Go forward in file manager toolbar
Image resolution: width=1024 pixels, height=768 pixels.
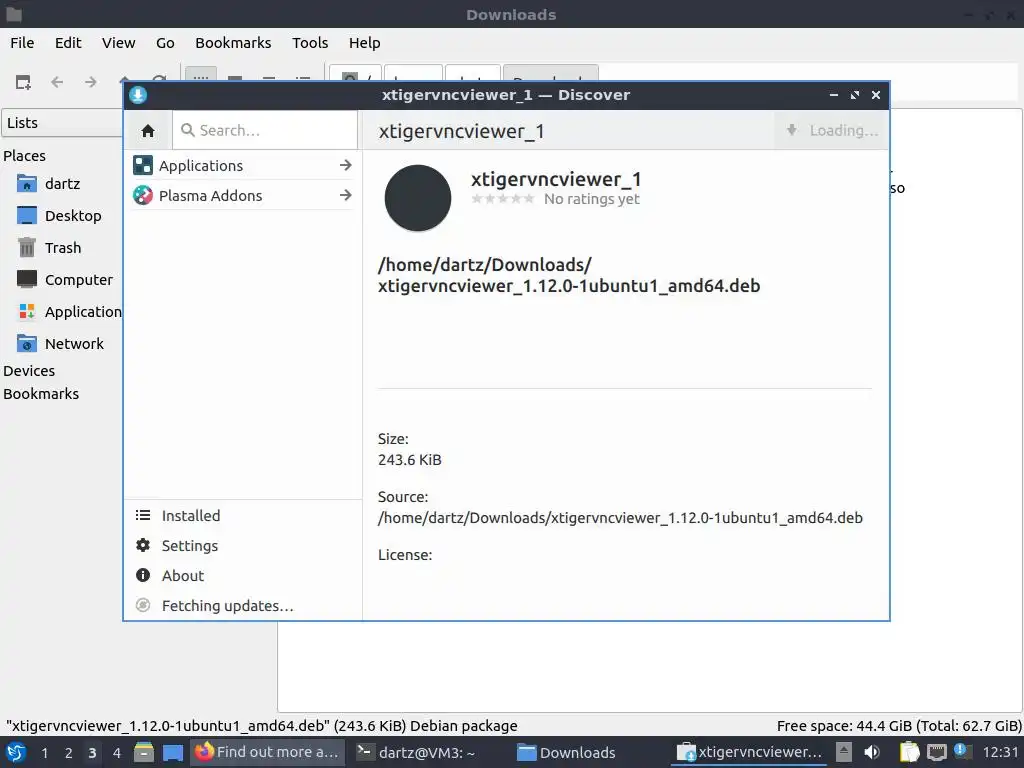coord(91,82)
